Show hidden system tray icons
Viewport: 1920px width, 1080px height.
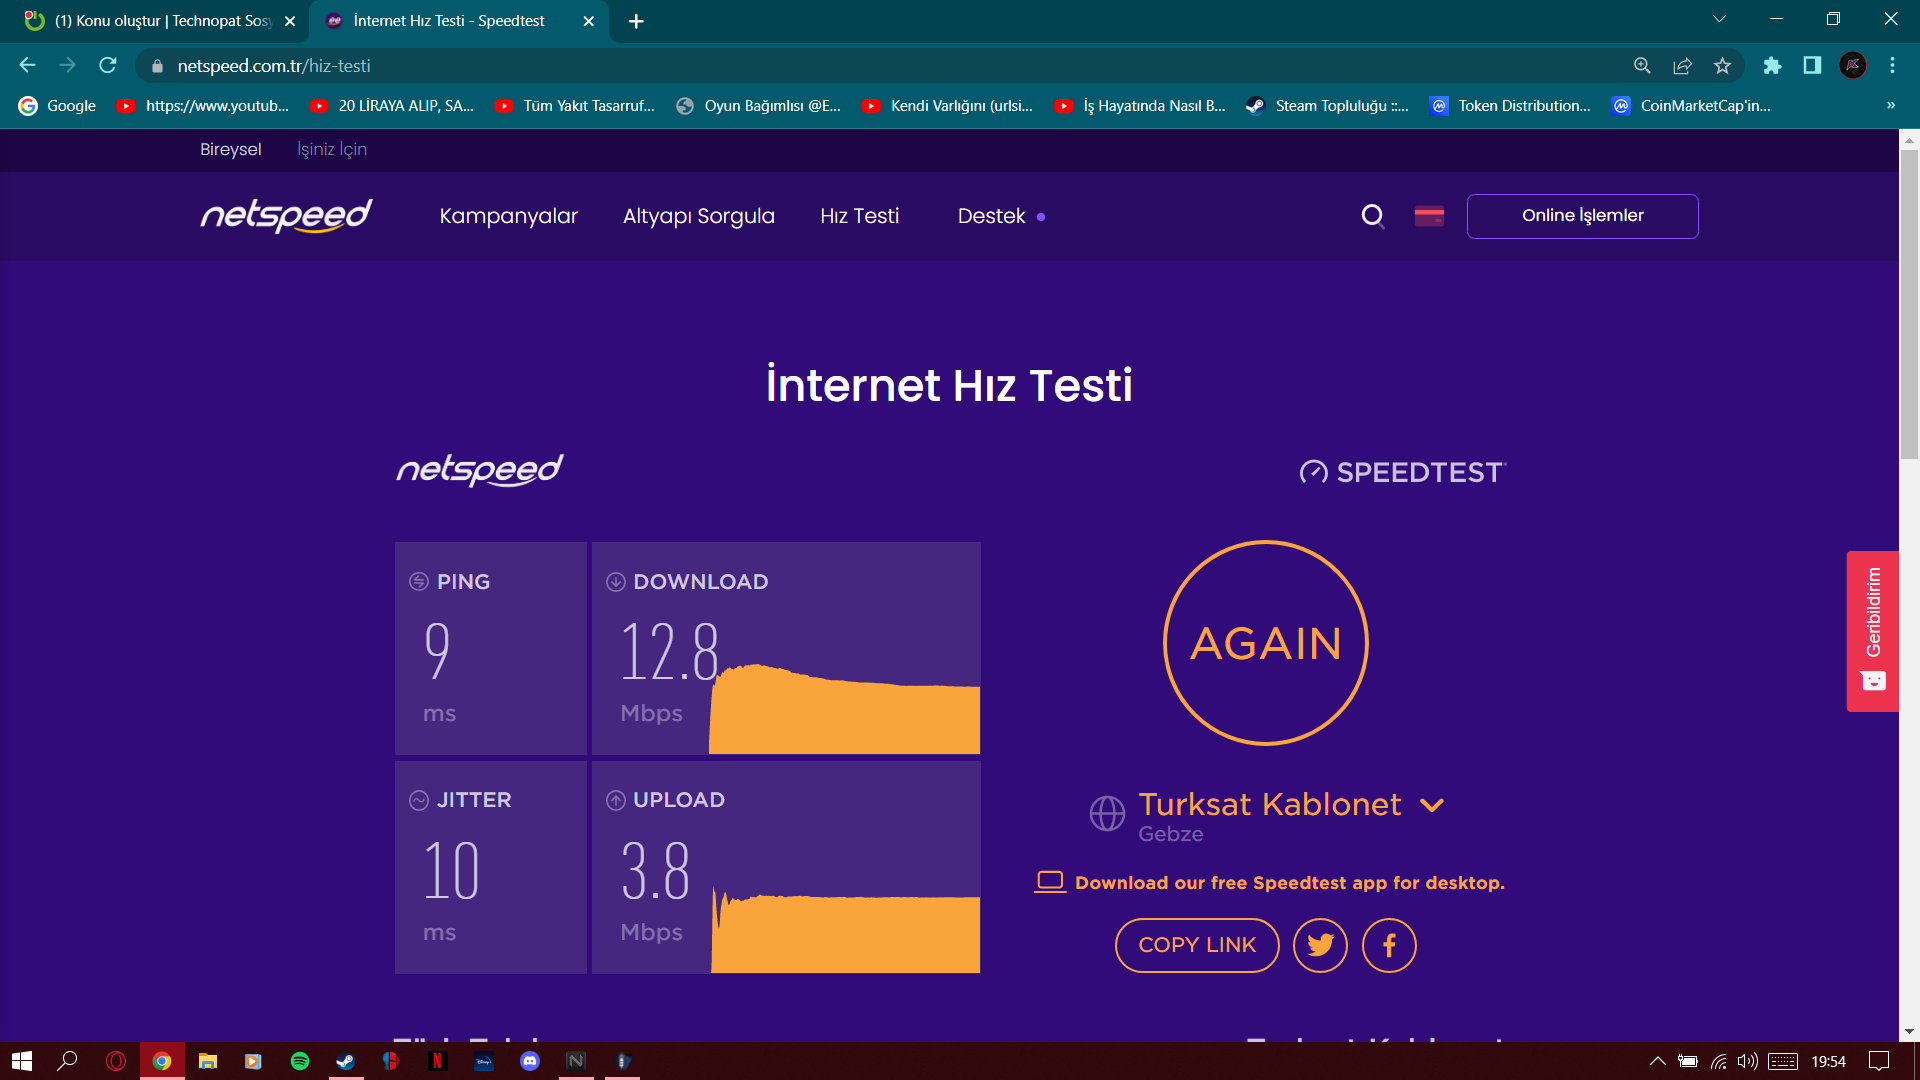coord(1657,1061)
